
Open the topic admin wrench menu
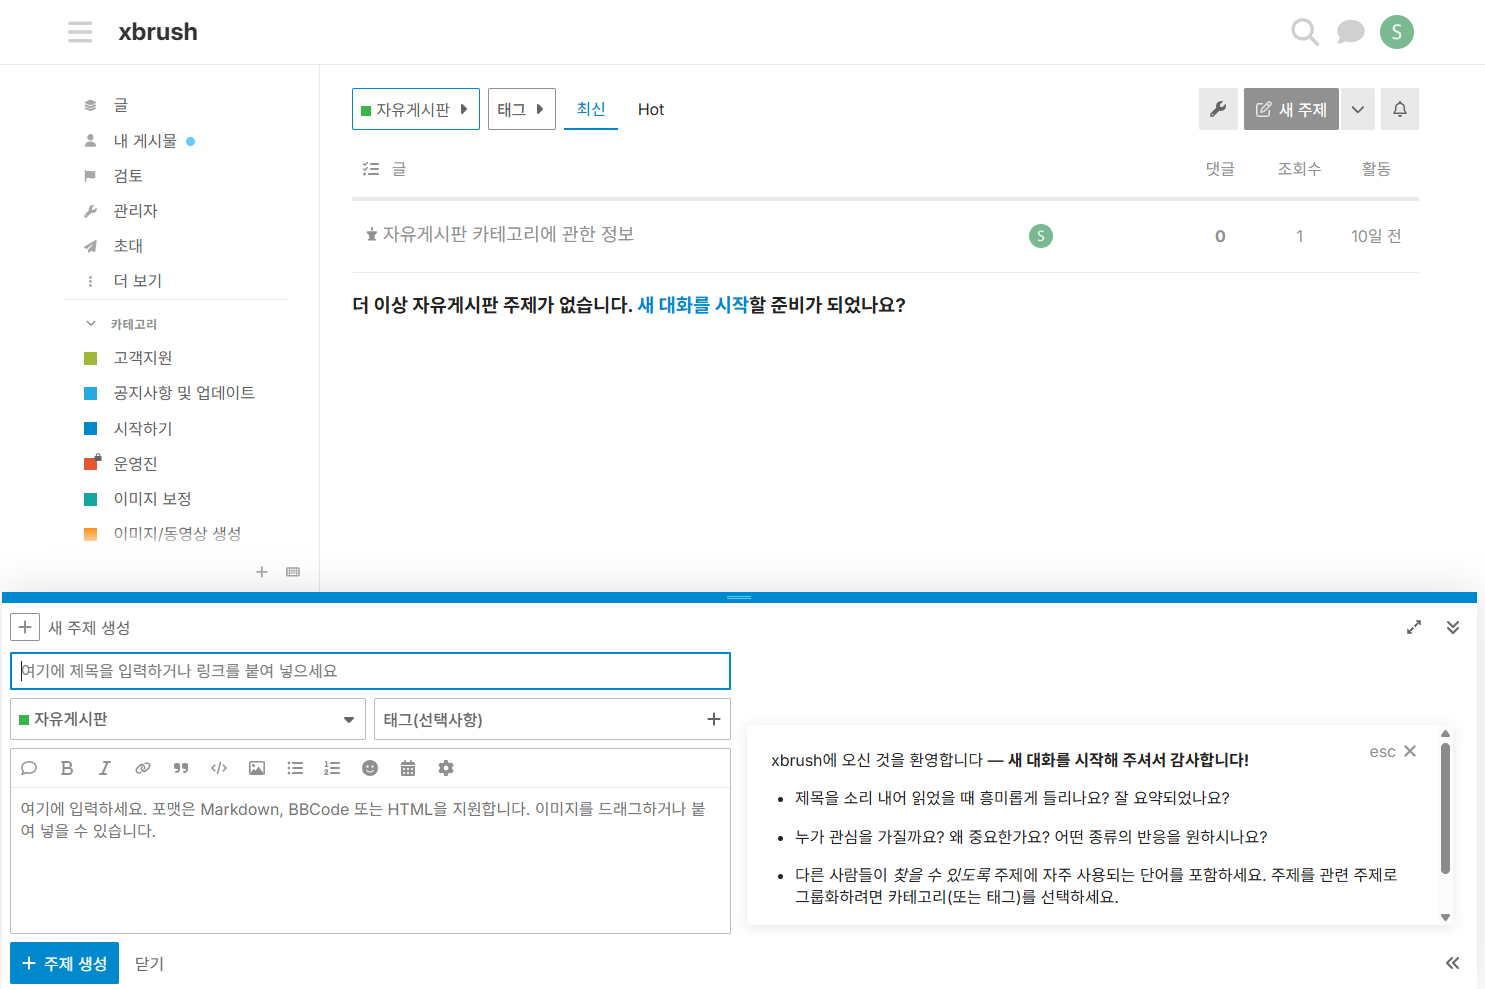(x=1217, y=109)
